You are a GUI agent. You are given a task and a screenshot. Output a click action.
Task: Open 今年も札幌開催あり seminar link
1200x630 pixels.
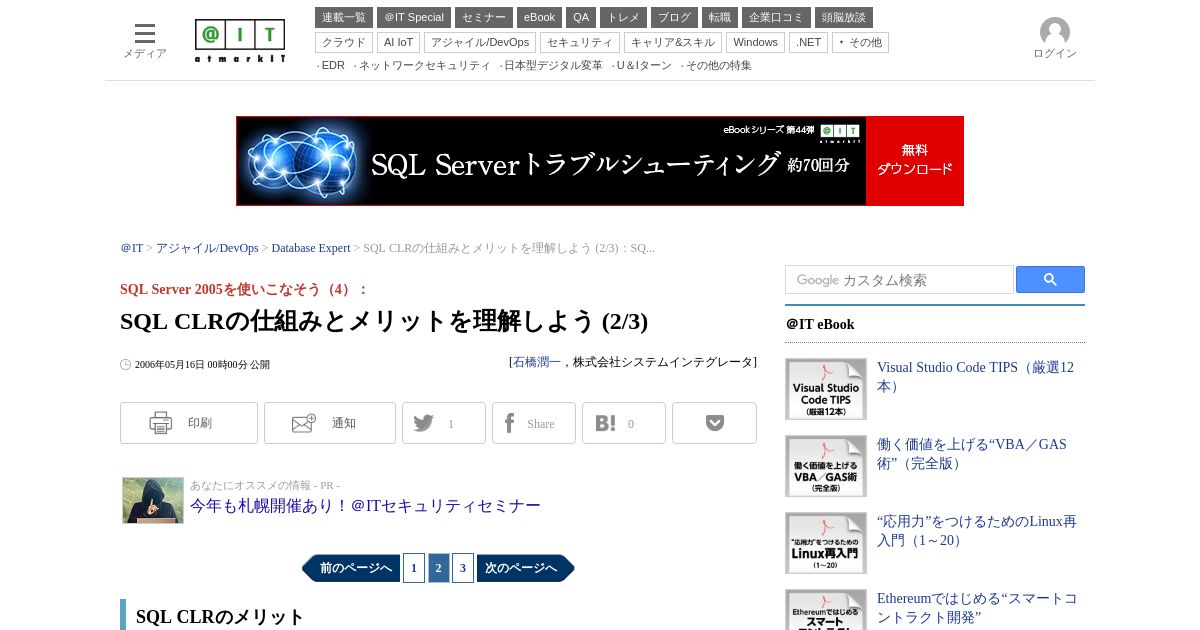365,506
